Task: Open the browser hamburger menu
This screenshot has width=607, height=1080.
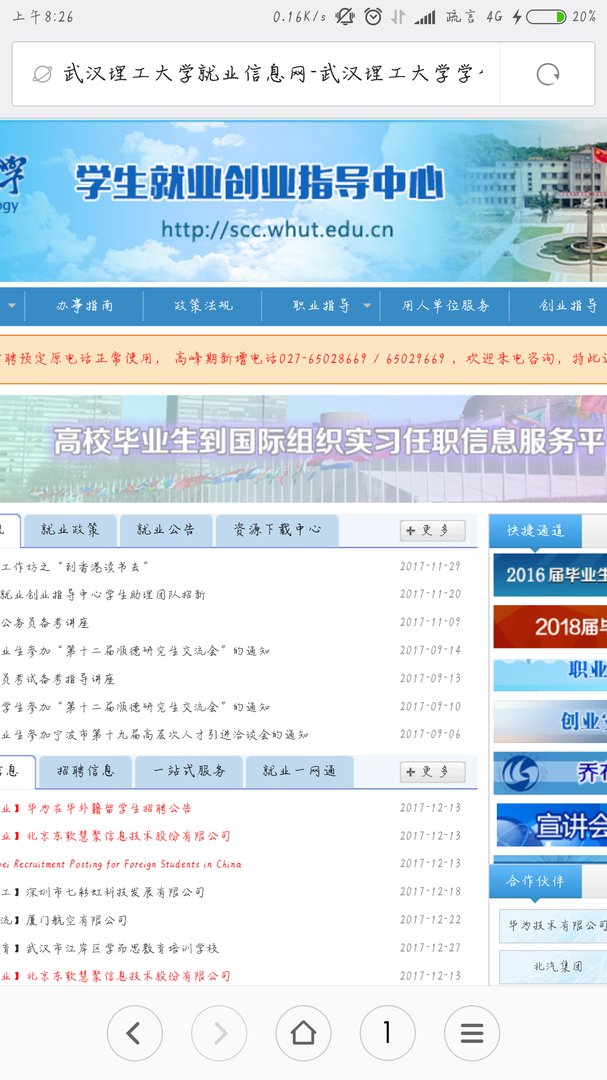Action: click(x=472, y=1032)
